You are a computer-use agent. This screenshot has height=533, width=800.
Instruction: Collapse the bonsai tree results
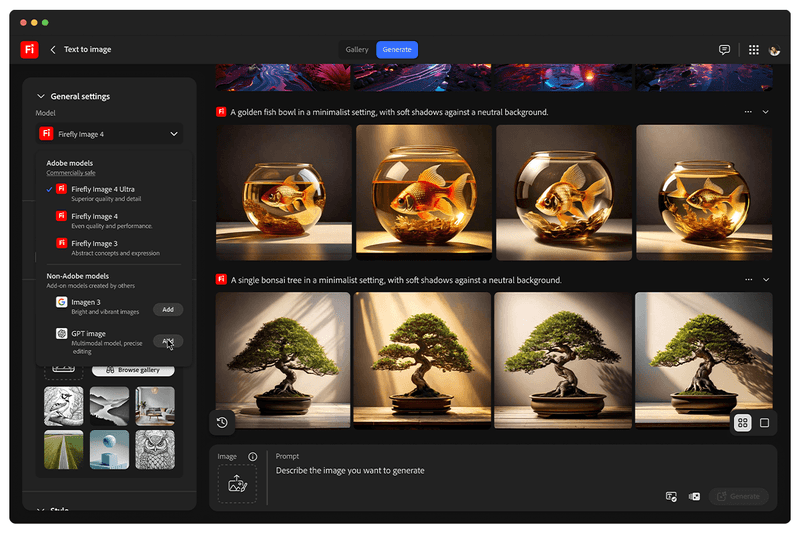pyautogui.click(x=766, y=280)
